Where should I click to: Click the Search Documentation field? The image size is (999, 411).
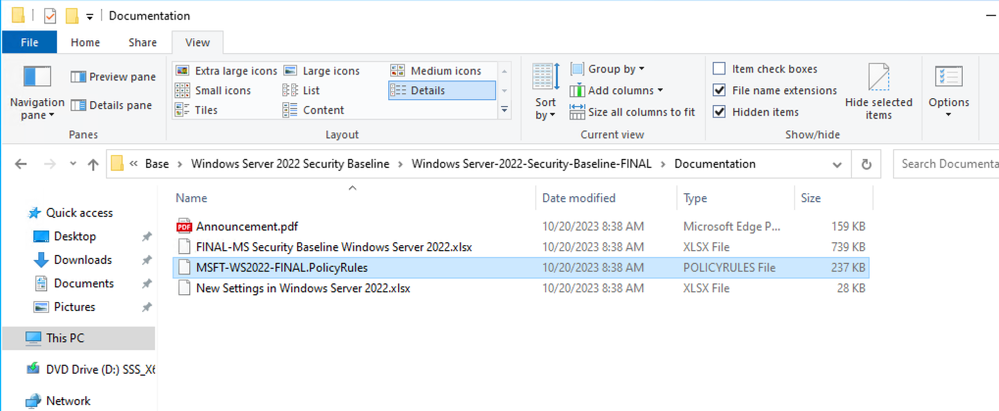pos(946,164)
